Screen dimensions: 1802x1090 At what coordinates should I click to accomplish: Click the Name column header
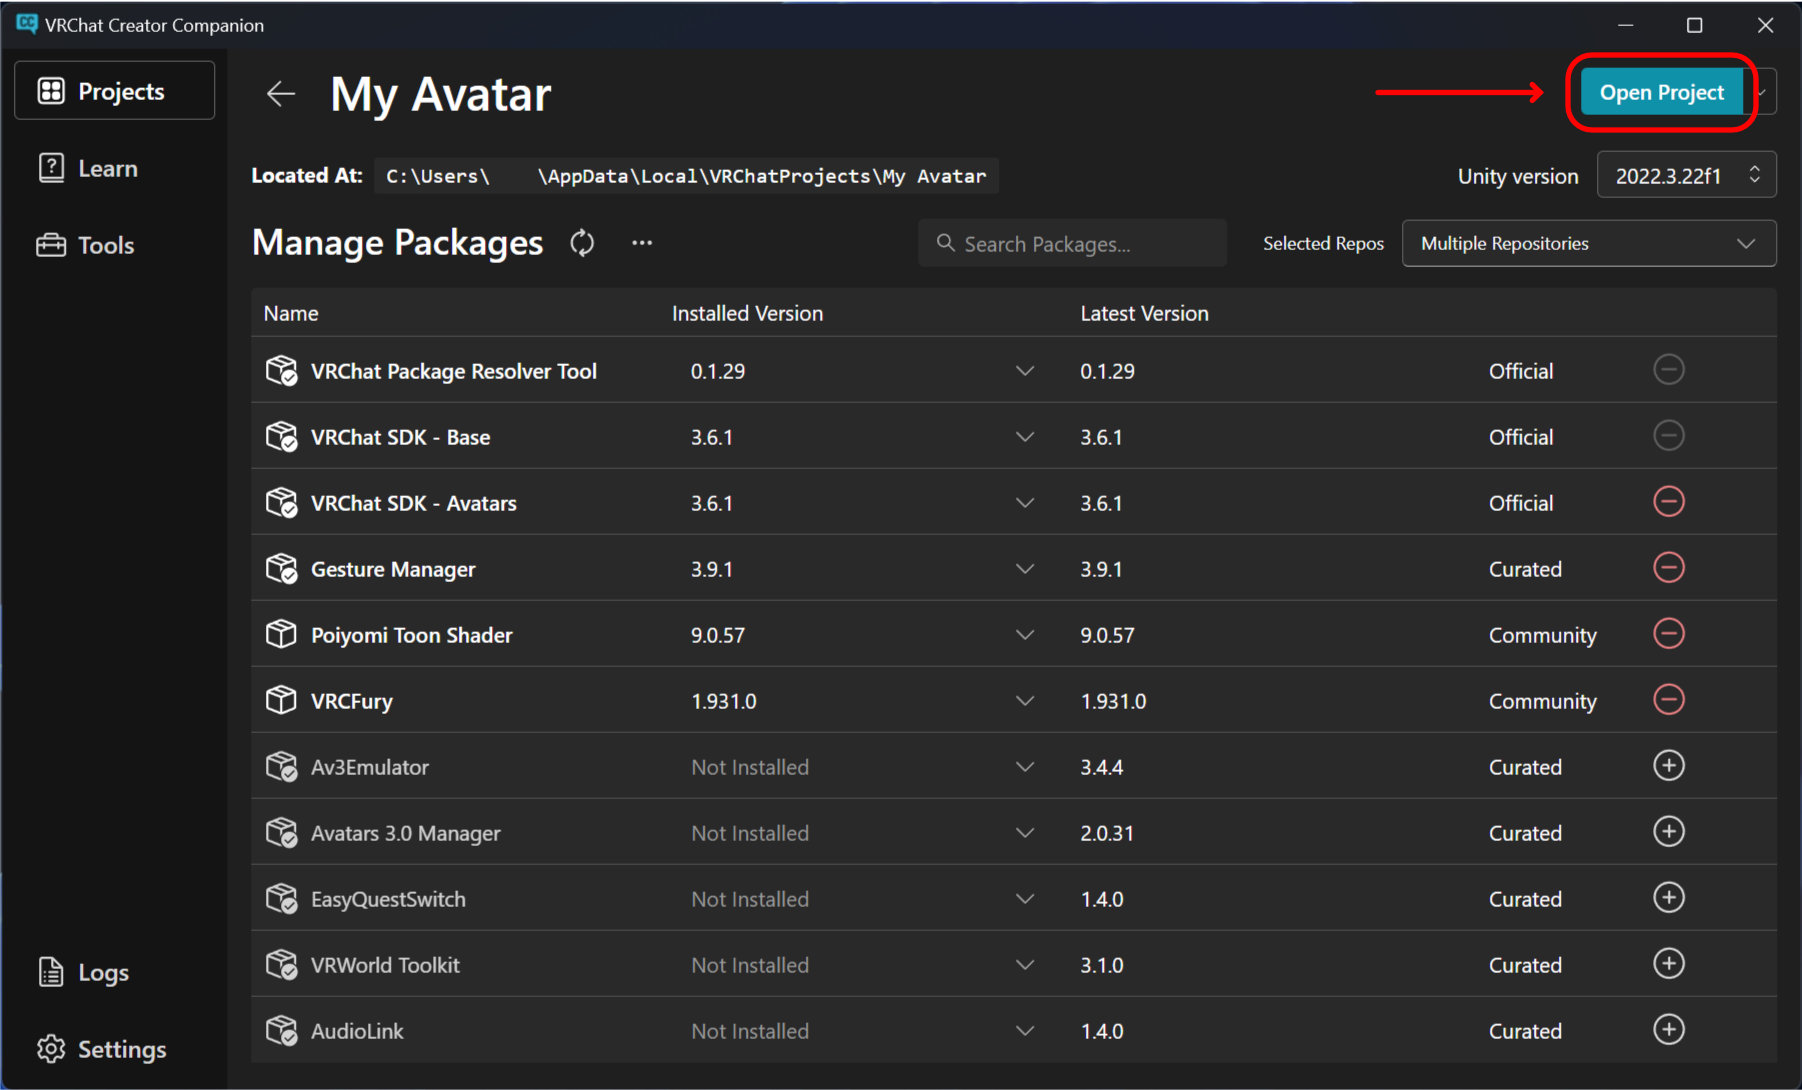point(291,313)
